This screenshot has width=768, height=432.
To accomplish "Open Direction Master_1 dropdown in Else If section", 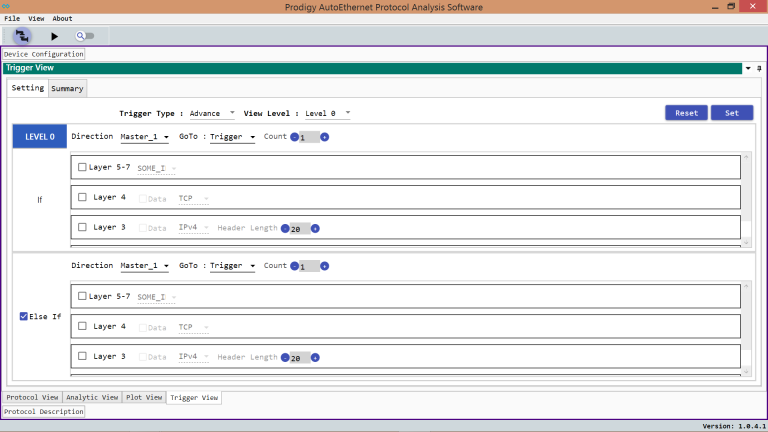I will (x=144, y=265).
